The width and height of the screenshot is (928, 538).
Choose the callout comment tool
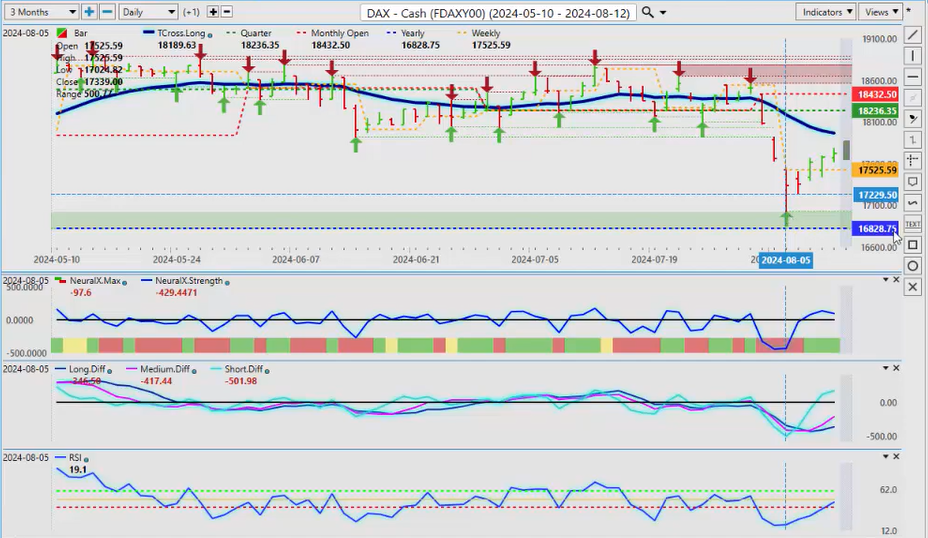click(x=912, y=182)
